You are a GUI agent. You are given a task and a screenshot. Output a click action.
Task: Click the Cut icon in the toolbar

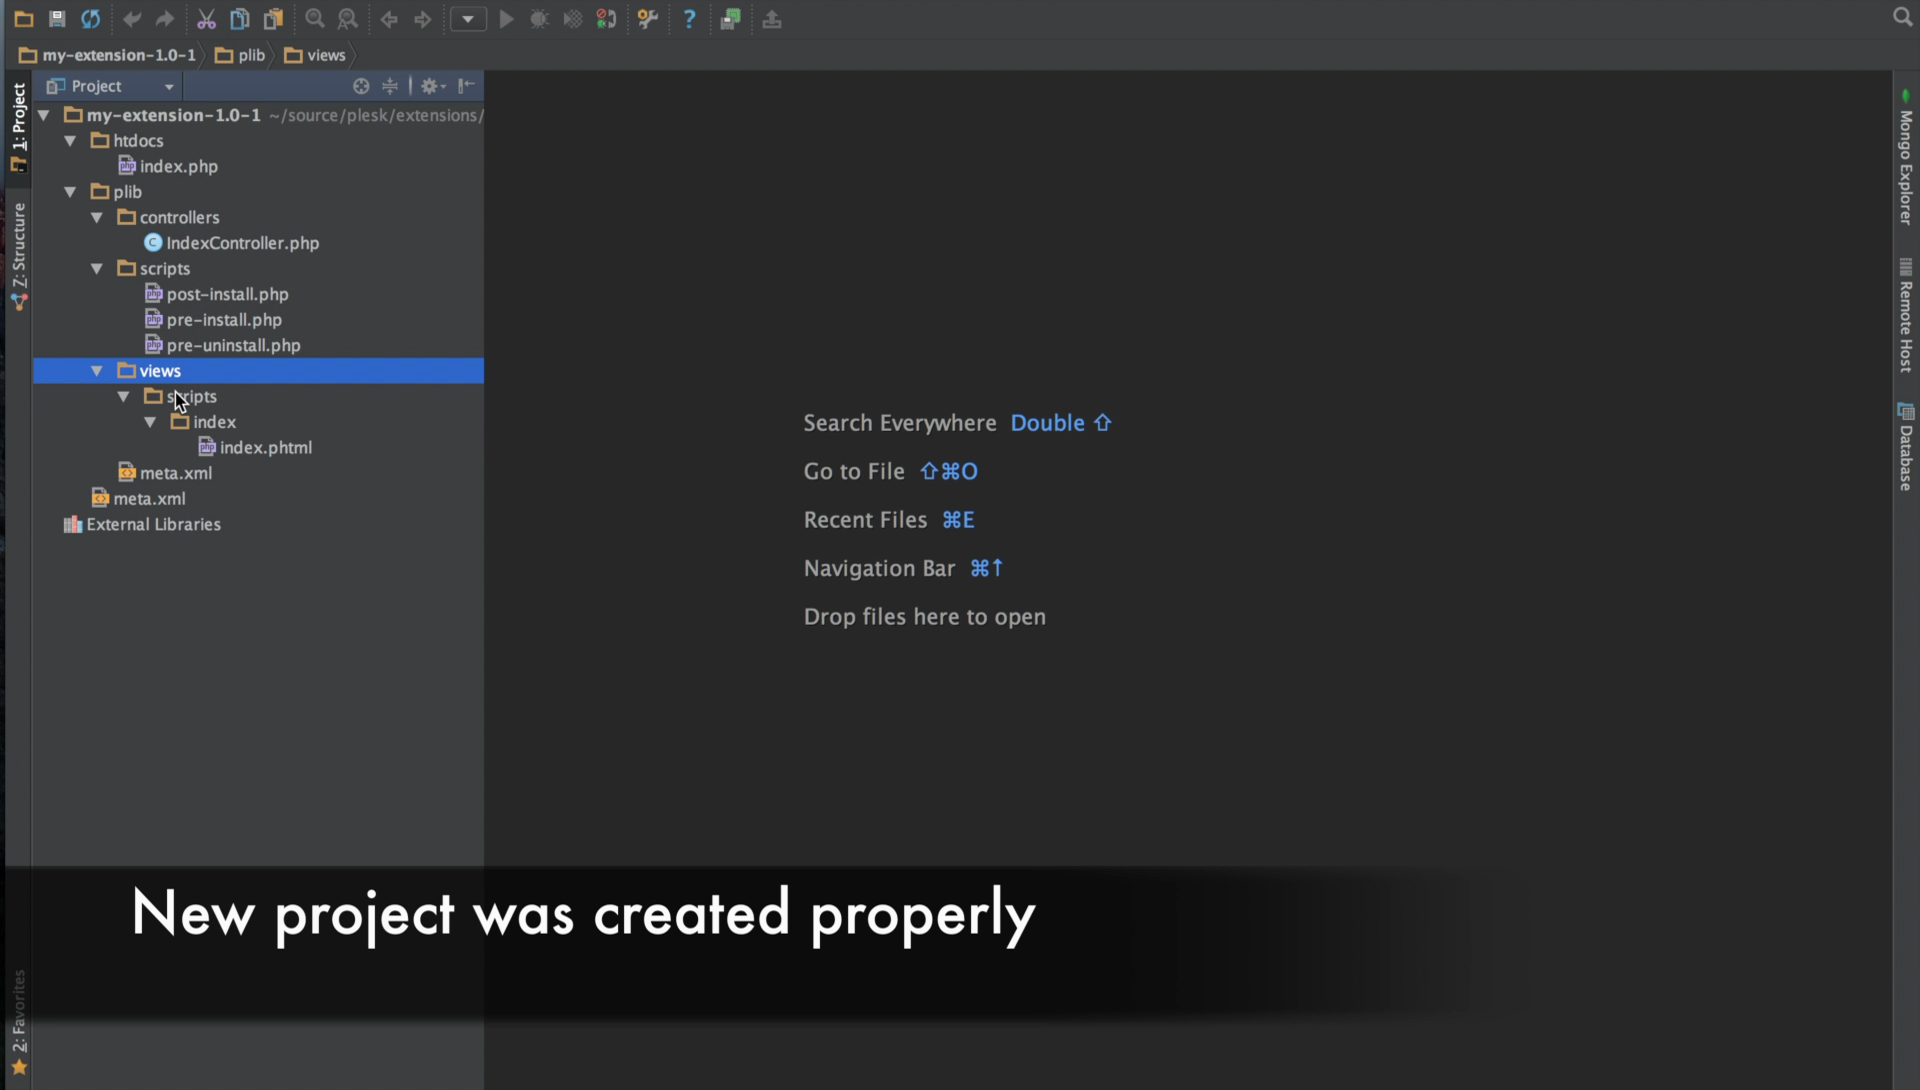[207, 19]
